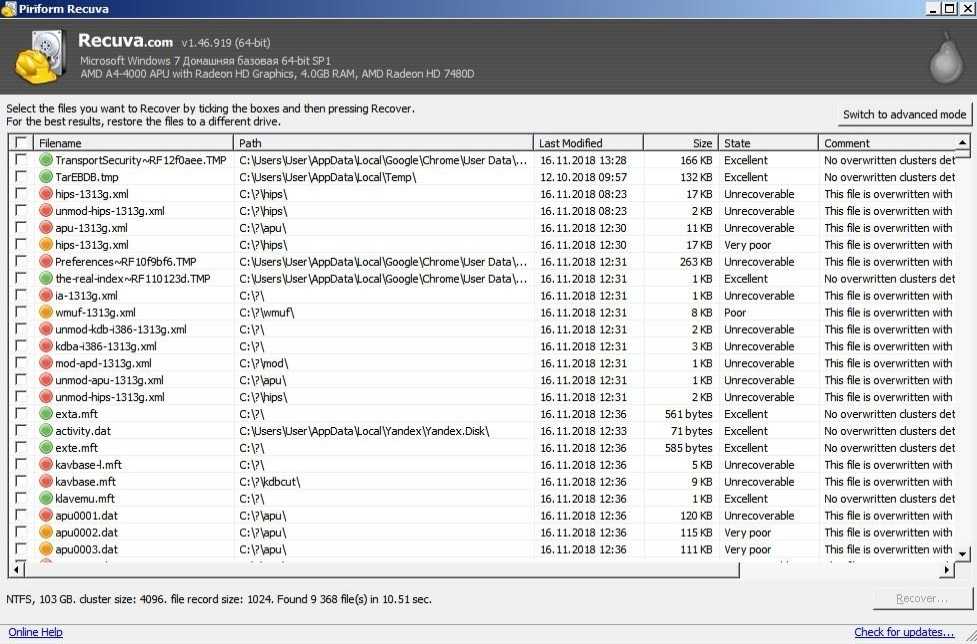Switch to advanced mode

(x=904, y=114)
